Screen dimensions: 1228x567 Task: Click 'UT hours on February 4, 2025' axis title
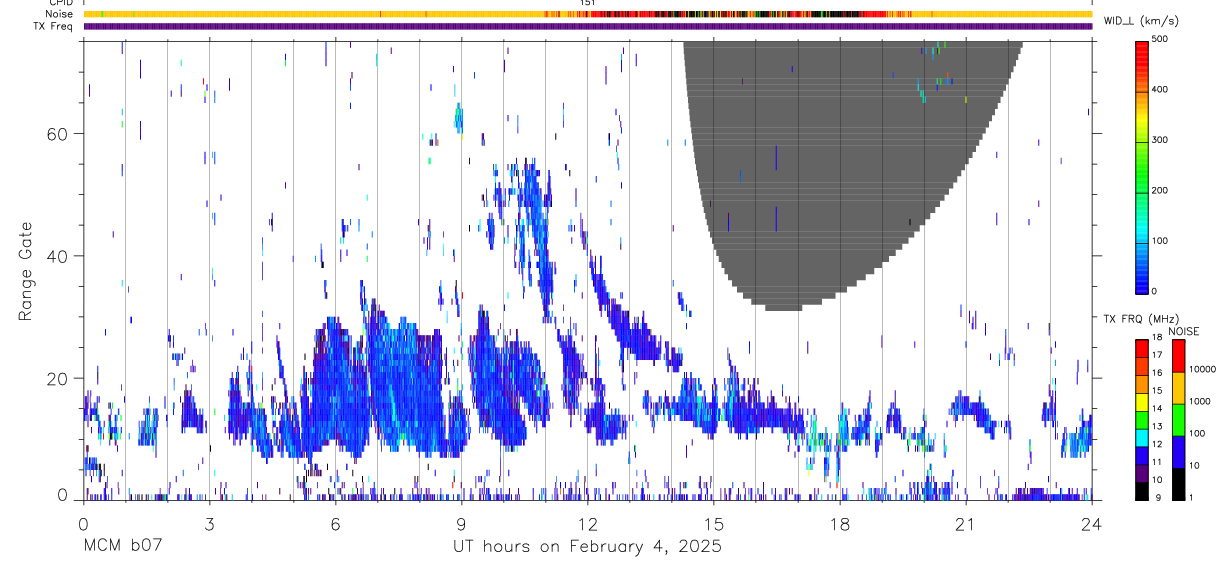(587, 547)
